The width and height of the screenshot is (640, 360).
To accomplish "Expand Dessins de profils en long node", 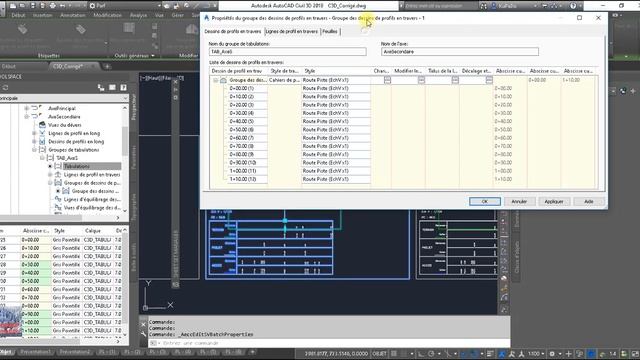I will (34, 142).
